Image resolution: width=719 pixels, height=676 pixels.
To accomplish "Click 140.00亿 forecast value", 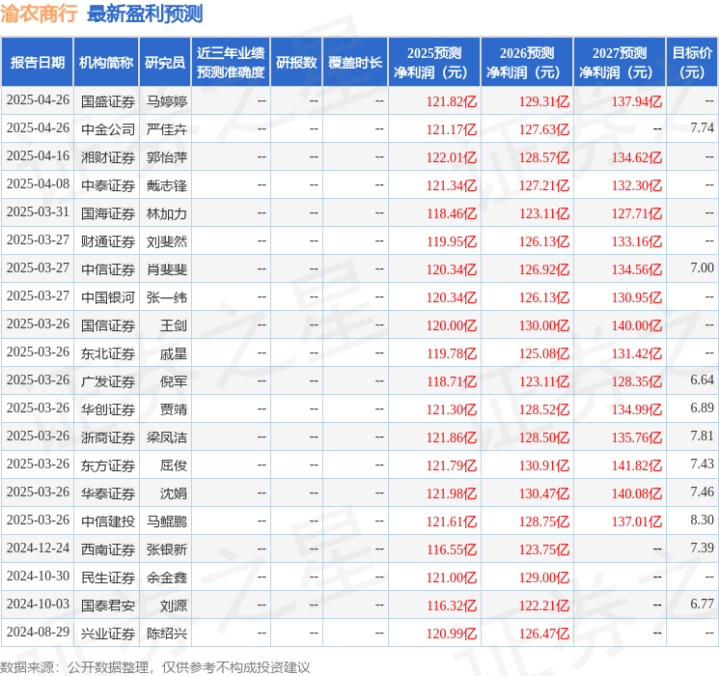I will 637,325.
